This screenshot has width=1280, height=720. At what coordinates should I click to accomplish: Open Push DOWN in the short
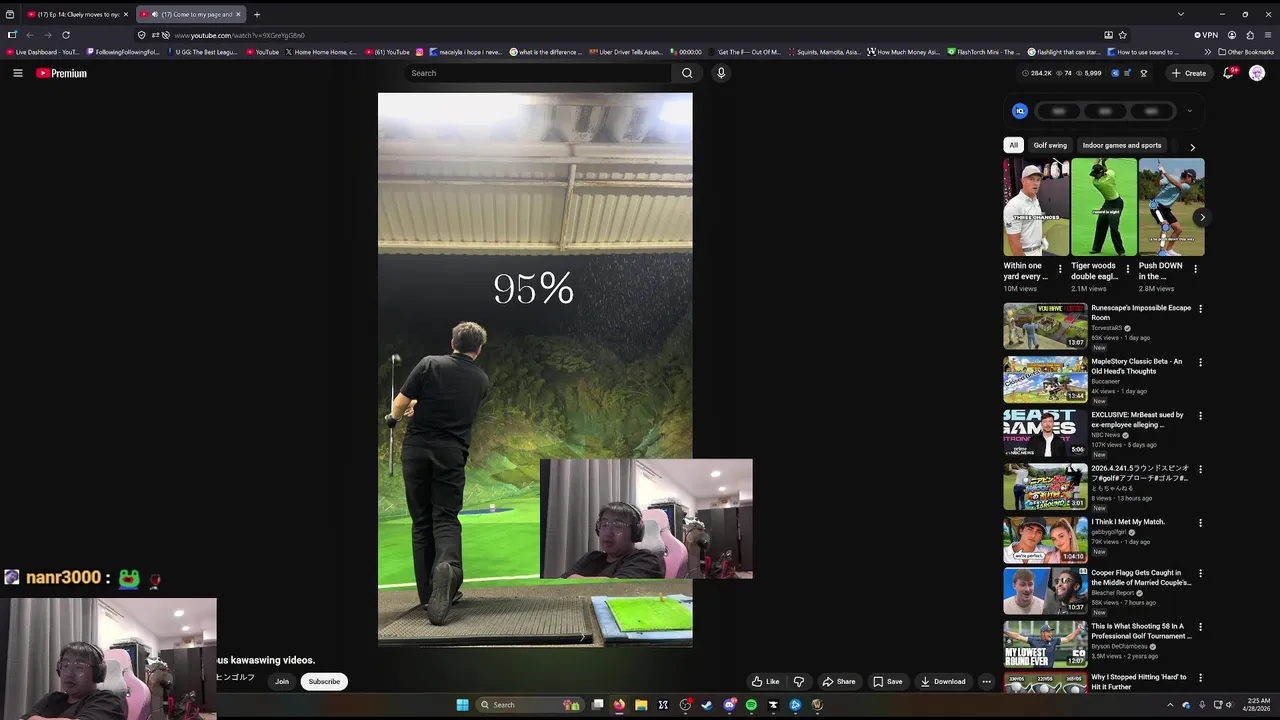click(x=1171, y=207)
